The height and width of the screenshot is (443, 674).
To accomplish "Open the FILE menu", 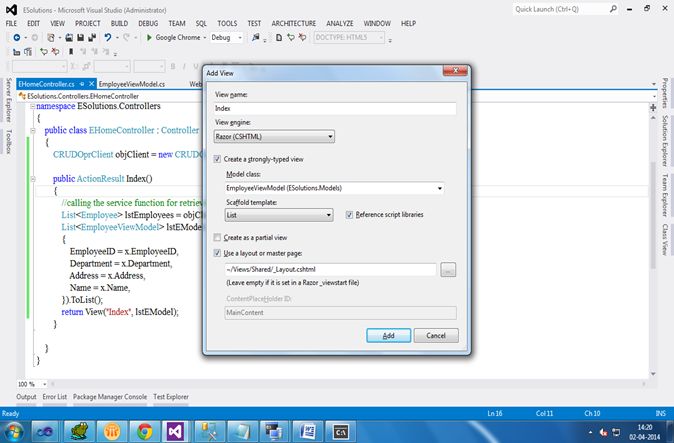I will (x=11, y=24).
